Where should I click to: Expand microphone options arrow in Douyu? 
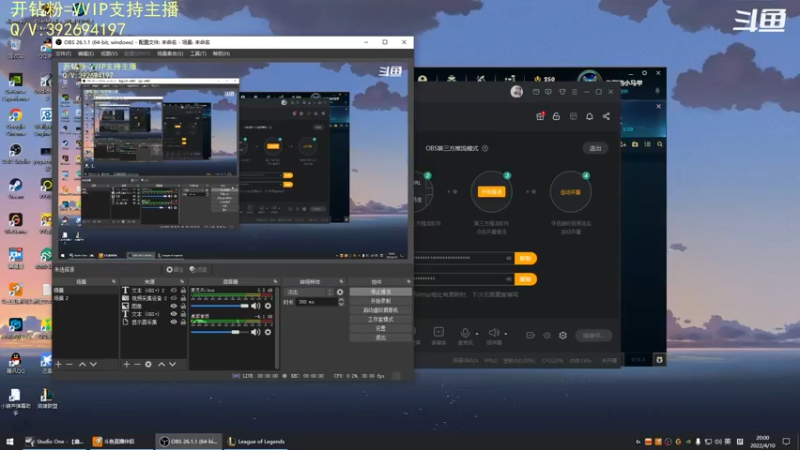click(x=477, y=334)
